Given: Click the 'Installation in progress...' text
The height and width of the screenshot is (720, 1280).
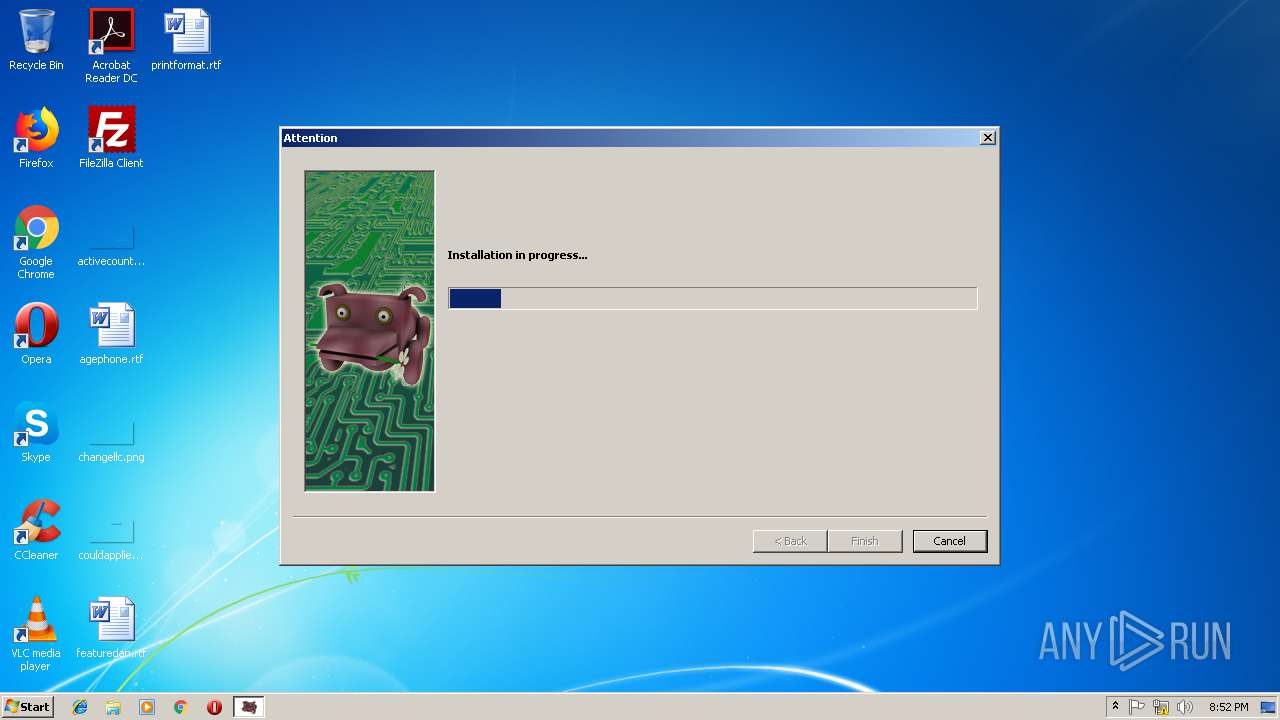Looking at the screenshot, I should pyautogui.click(x=517, y=255).
